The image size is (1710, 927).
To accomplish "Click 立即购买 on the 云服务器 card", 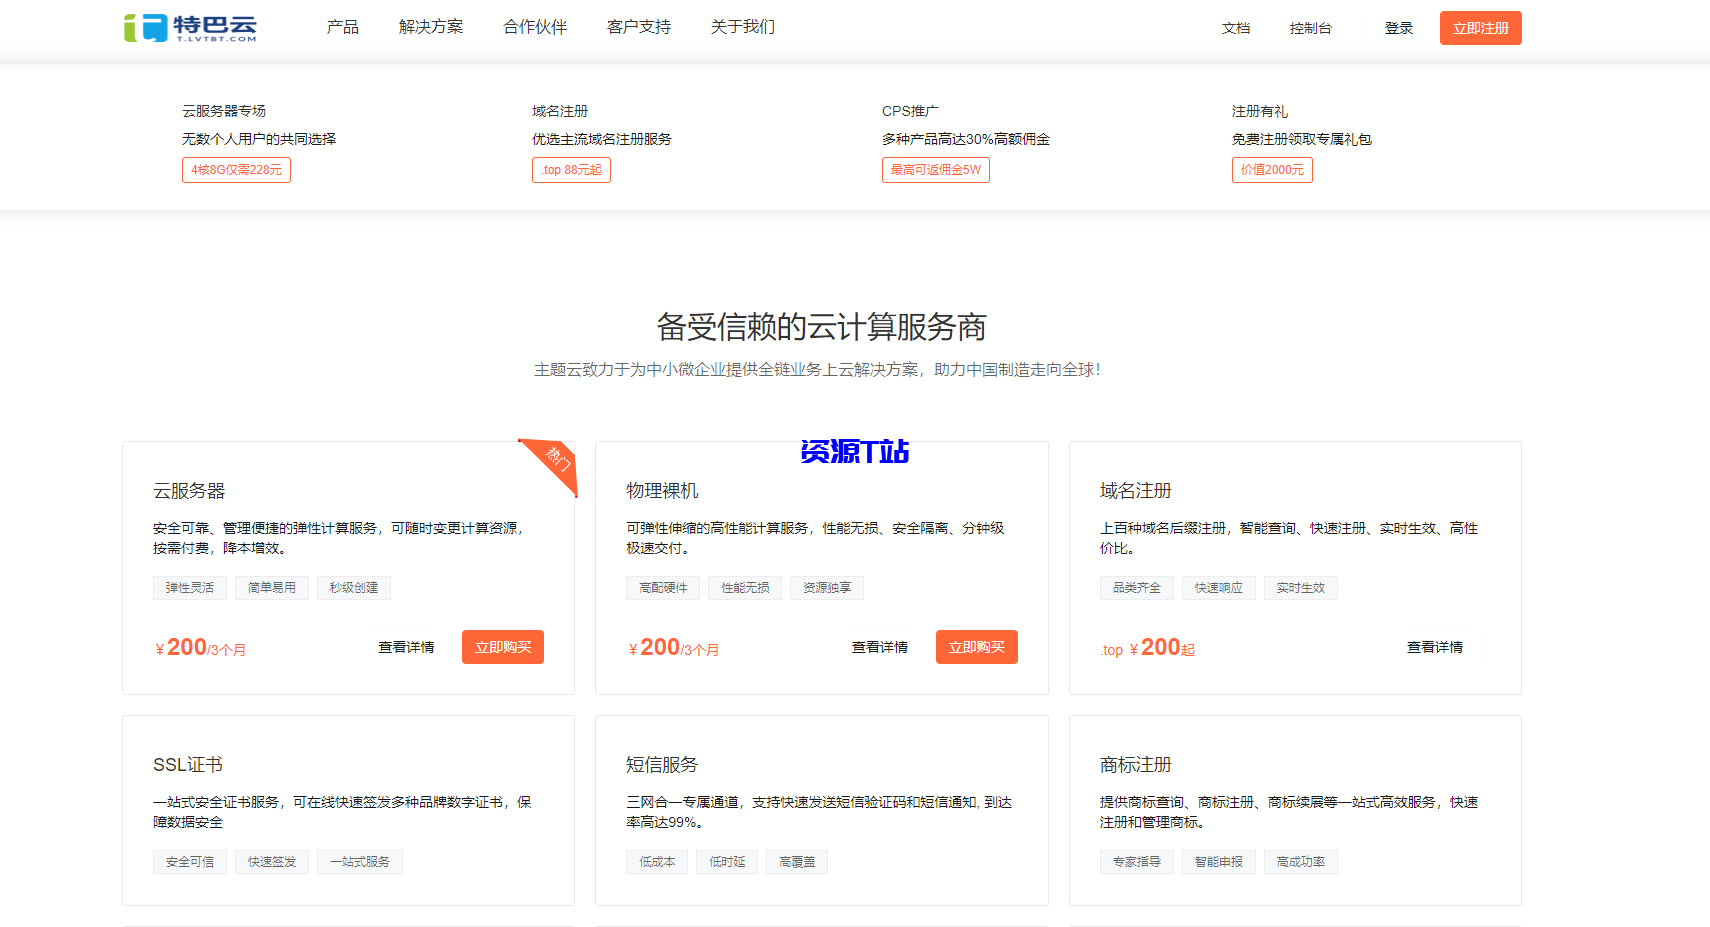I will tap(502, 647).
